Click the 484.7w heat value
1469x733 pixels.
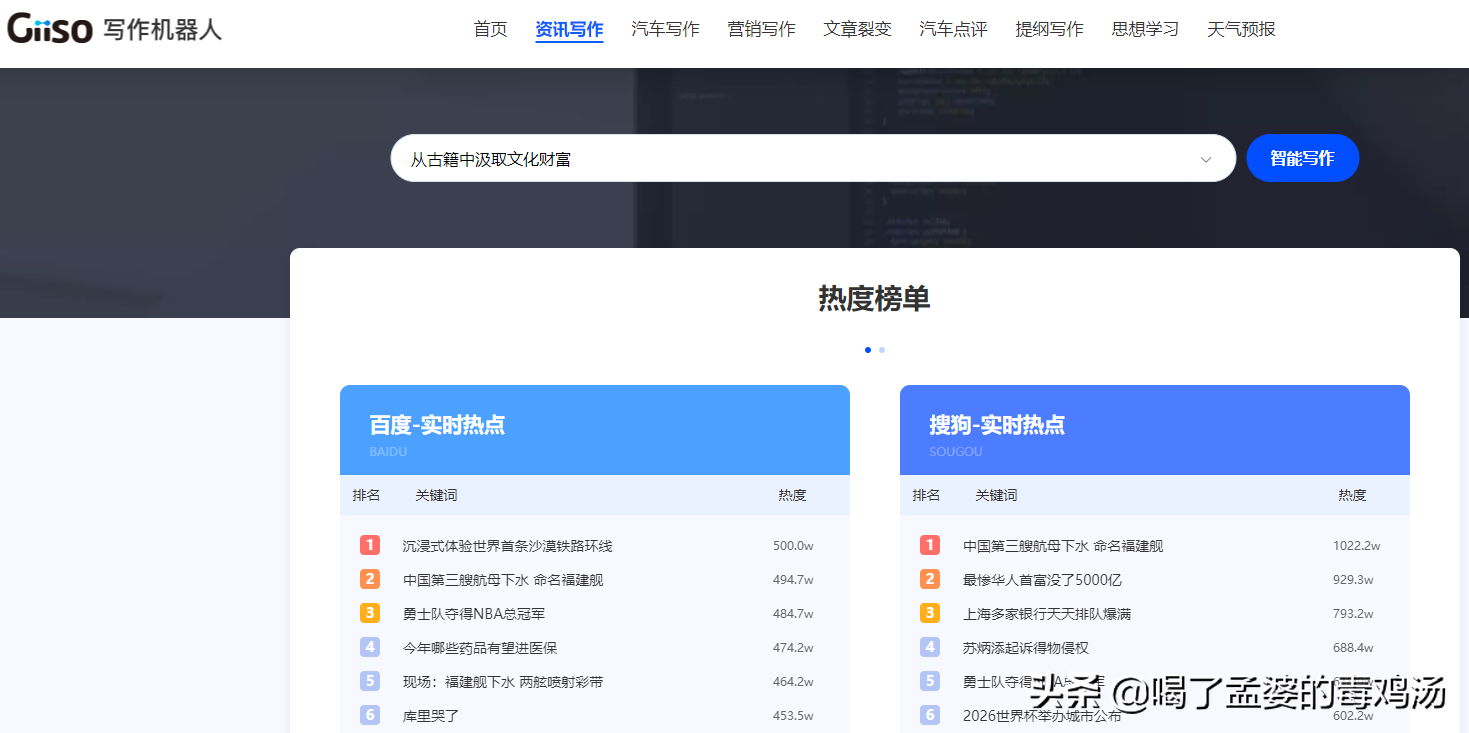pos(793,614)
